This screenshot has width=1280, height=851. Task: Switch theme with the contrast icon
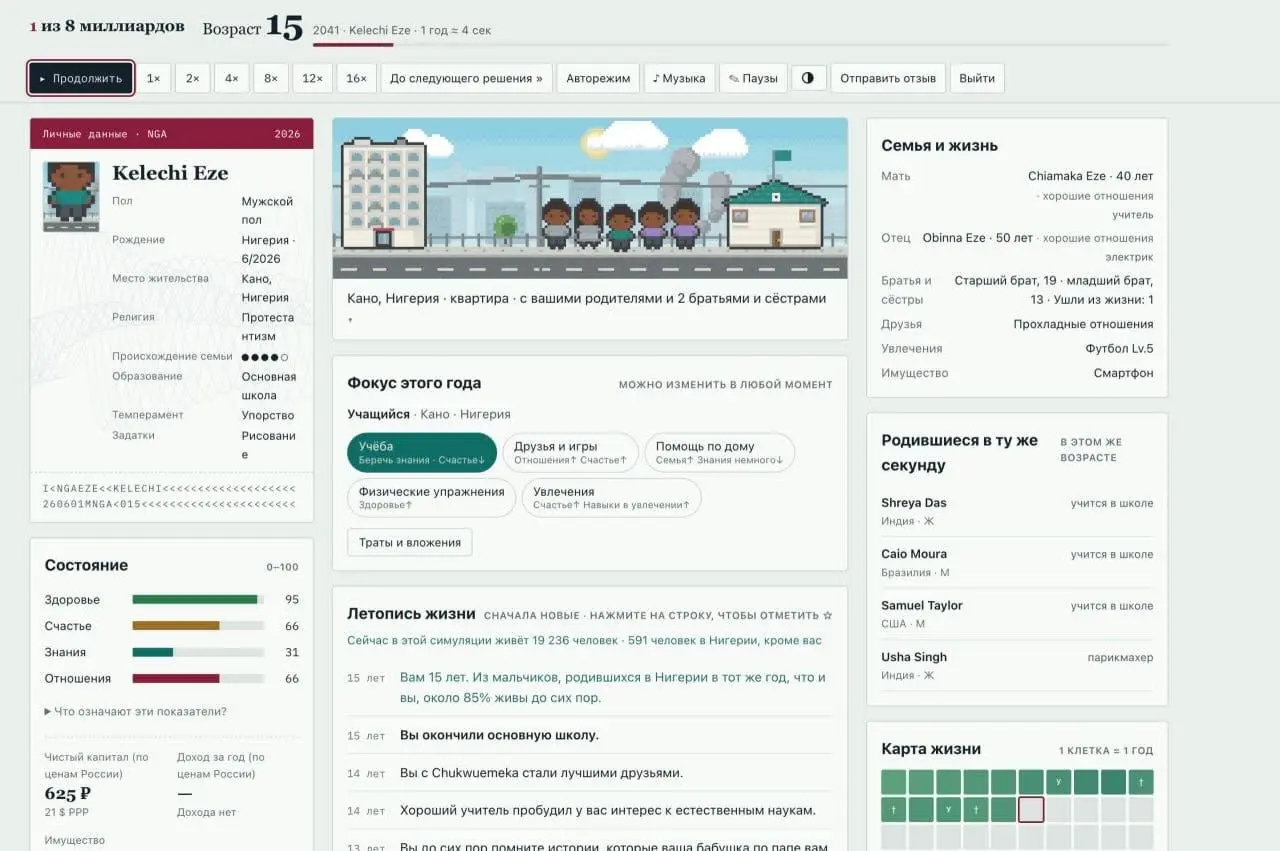point(808,78)
